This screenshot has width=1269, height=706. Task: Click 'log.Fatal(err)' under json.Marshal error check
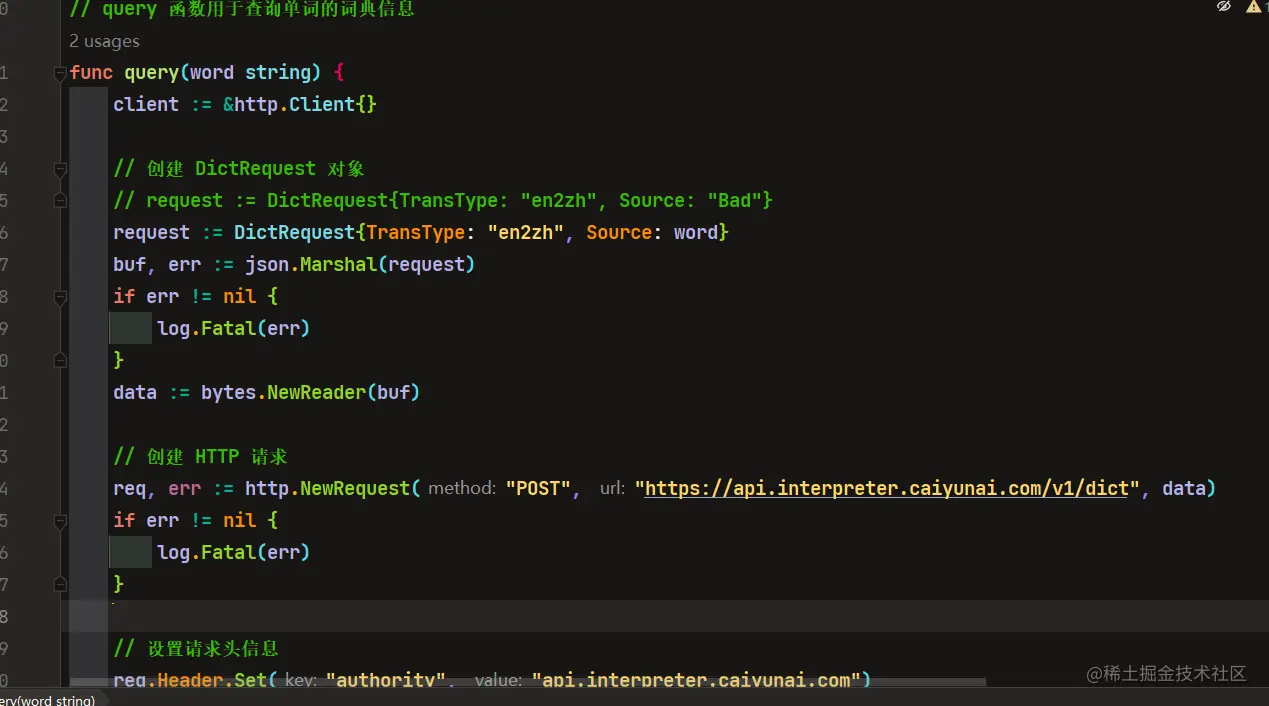pyautogui.click(x=233, y=328)
